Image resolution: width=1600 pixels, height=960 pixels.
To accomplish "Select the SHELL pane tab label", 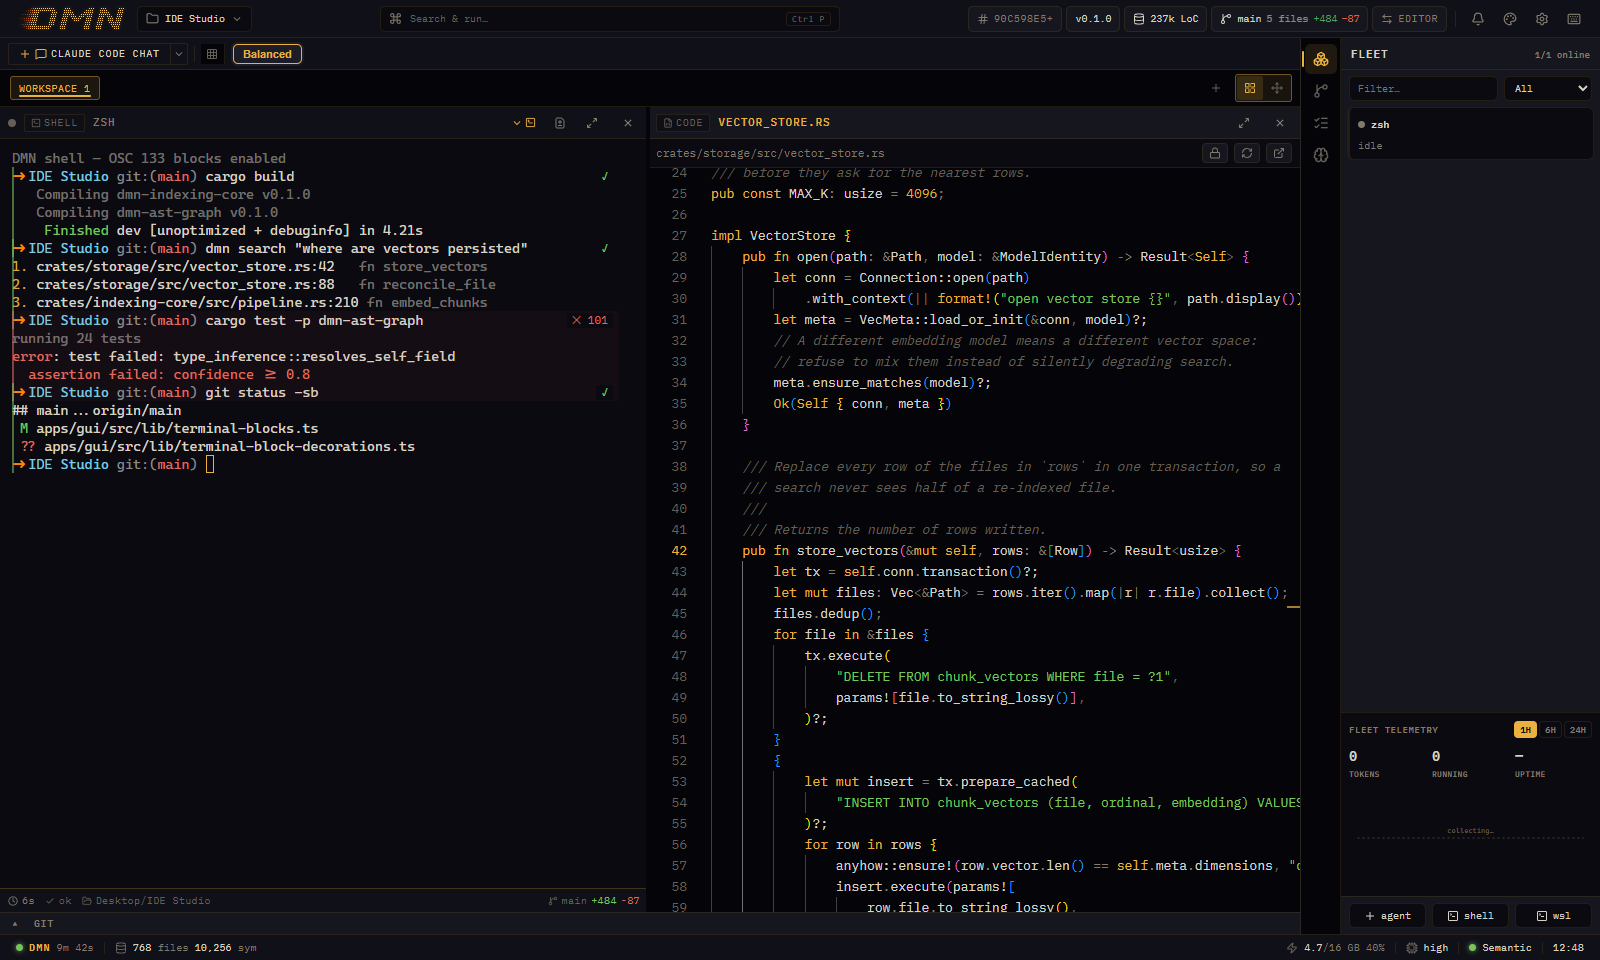I will pos(54,123).
